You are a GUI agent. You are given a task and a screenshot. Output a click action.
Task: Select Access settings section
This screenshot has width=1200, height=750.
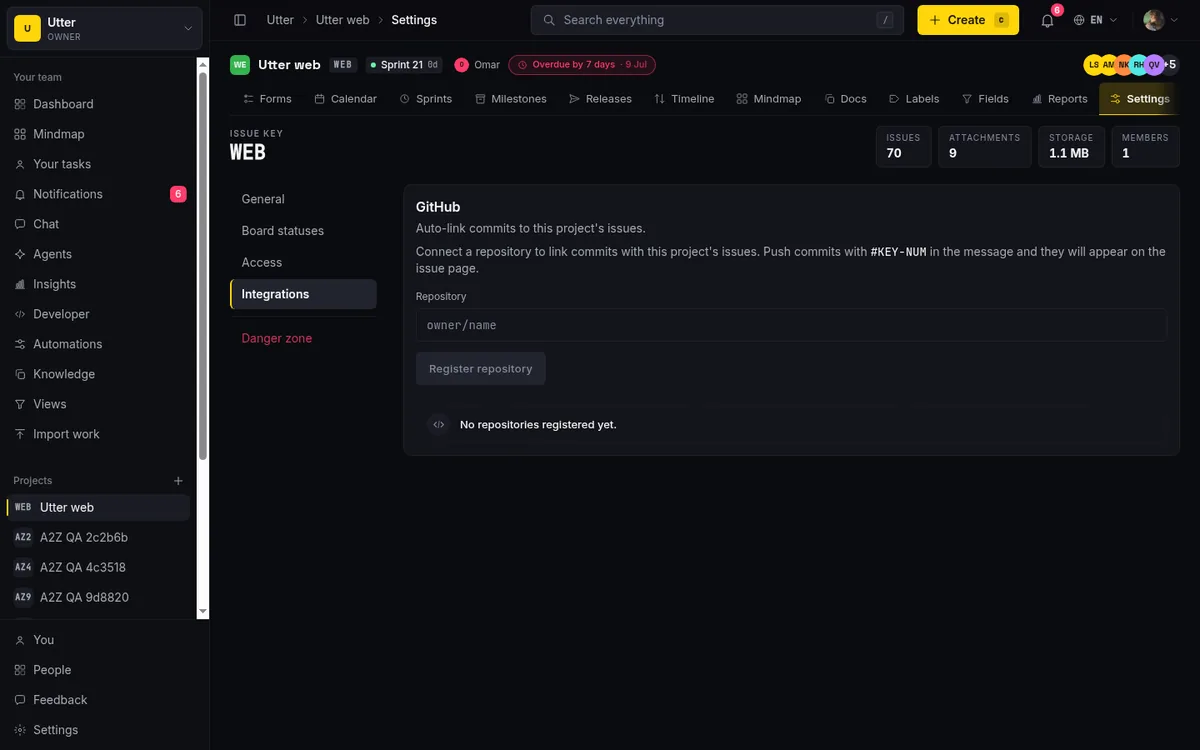pos(303,262)
